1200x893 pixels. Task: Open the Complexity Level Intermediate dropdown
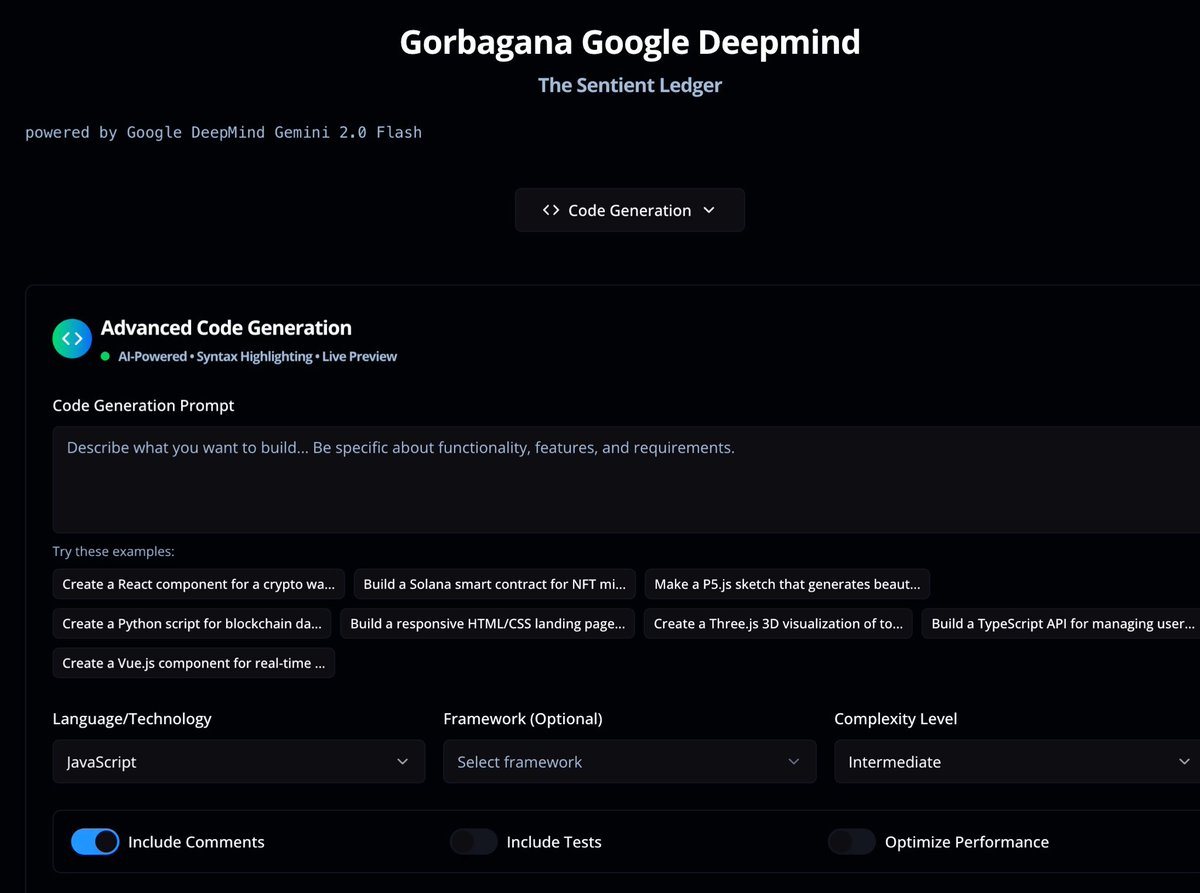coord(1017,761)
